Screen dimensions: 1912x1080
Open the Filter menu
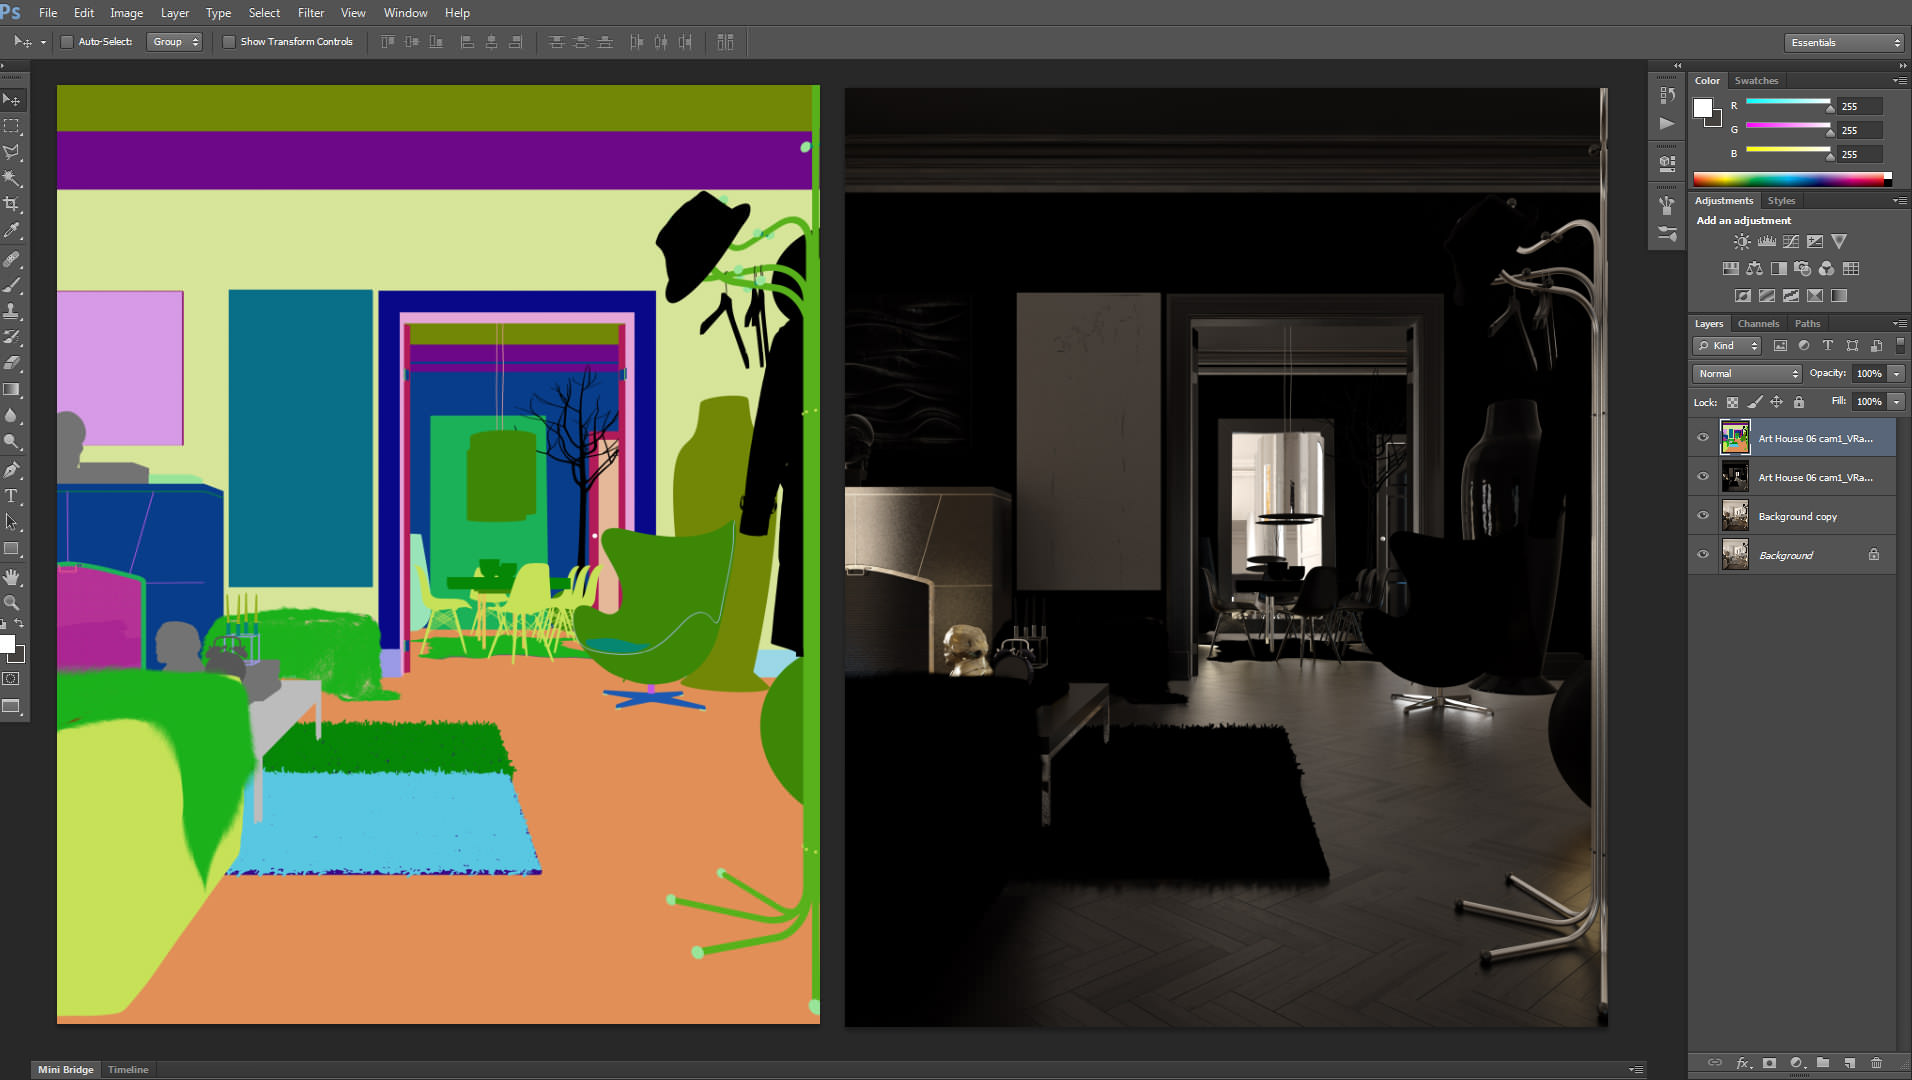click(x=311, y=13)
